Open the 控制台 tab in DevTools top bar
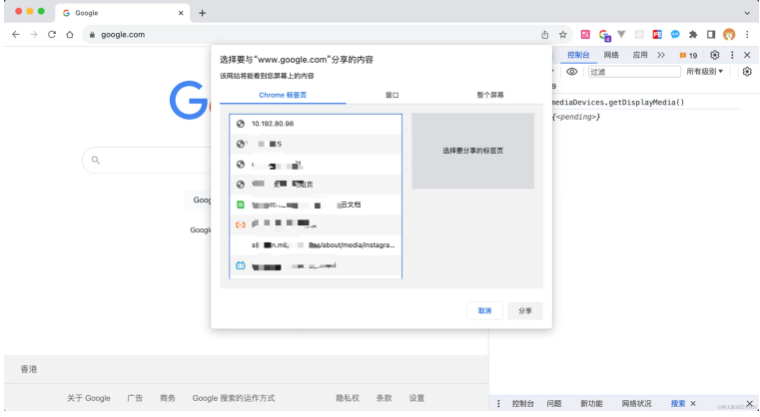The image size is (760, 417). coord(578,55)
